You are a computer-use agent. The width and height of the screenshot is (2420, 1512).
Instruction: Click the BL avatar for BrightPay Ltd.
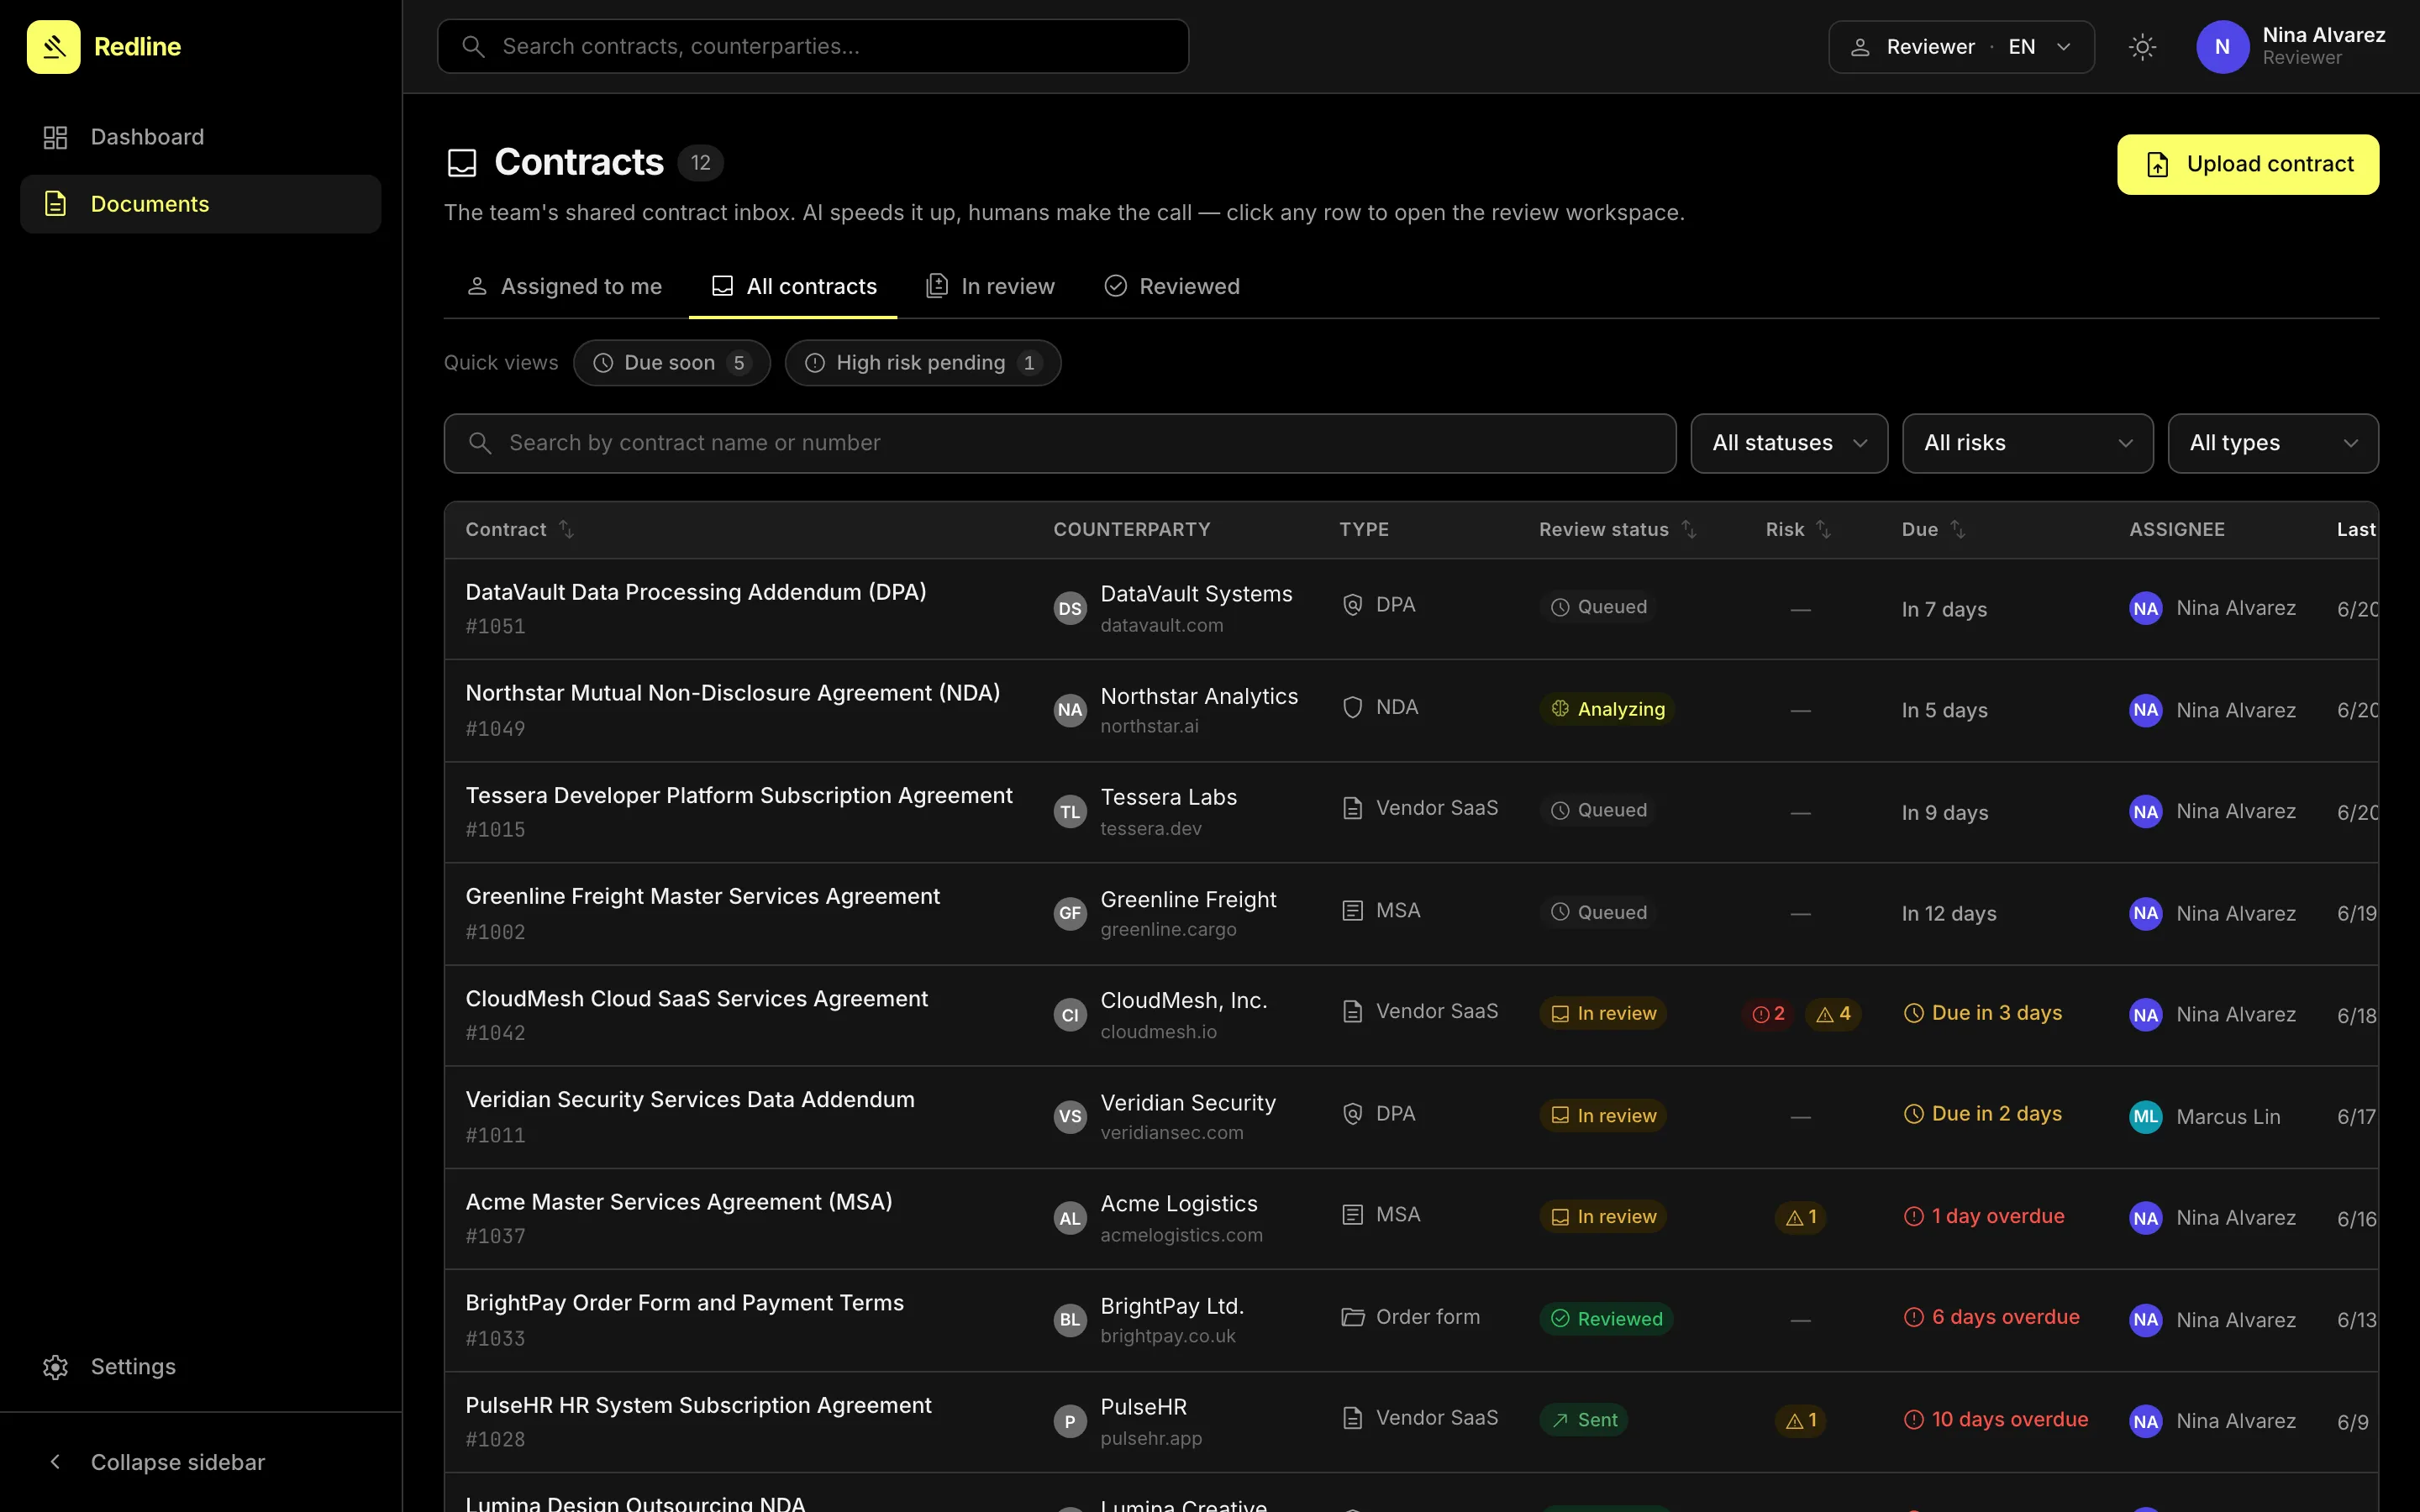tap(1070, 1319)
